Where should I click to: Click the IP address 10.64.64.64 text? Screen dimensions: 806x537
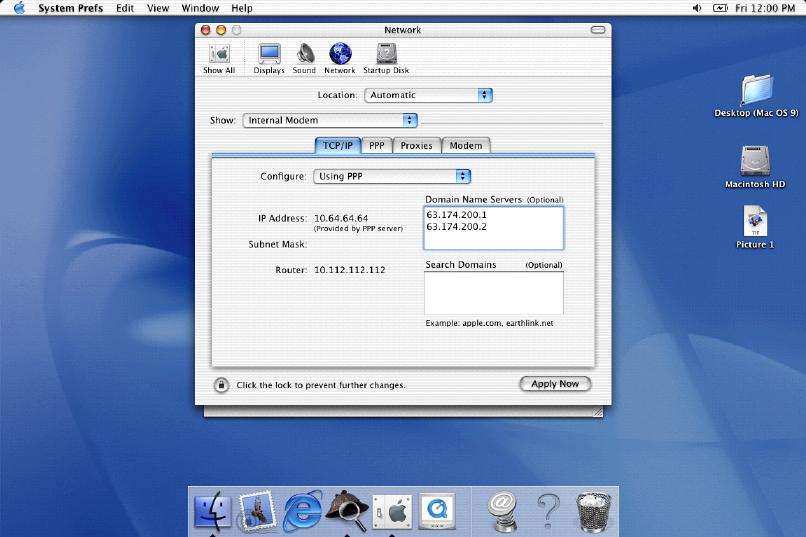(x=341, y=218)
